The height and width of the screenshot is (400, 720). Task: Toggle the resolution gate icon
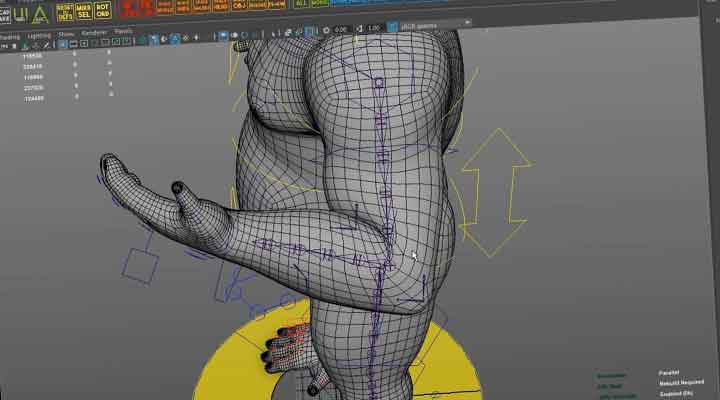pos(84,44)
